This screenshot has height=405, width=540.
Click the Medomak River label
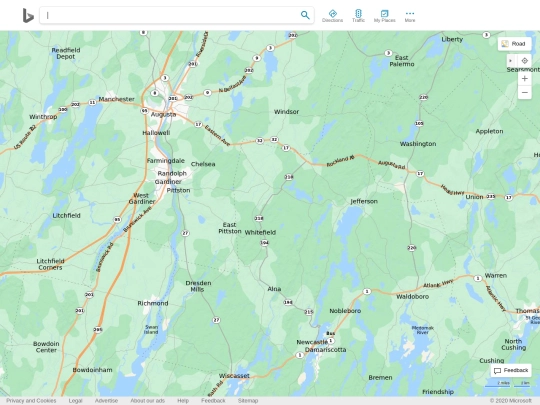(423, 330)
